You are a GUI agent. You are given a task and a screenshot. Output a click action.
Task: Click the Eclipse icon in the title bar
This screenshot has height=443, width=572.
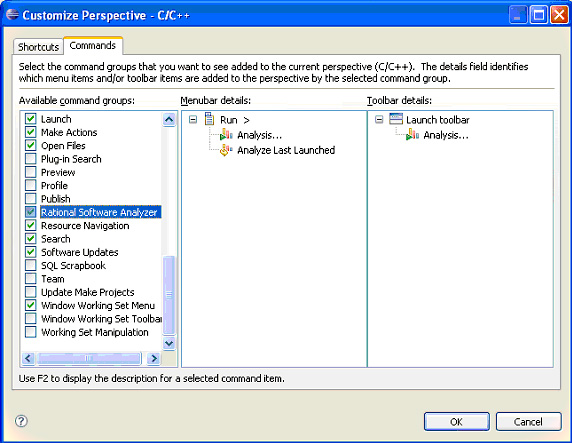12,15
